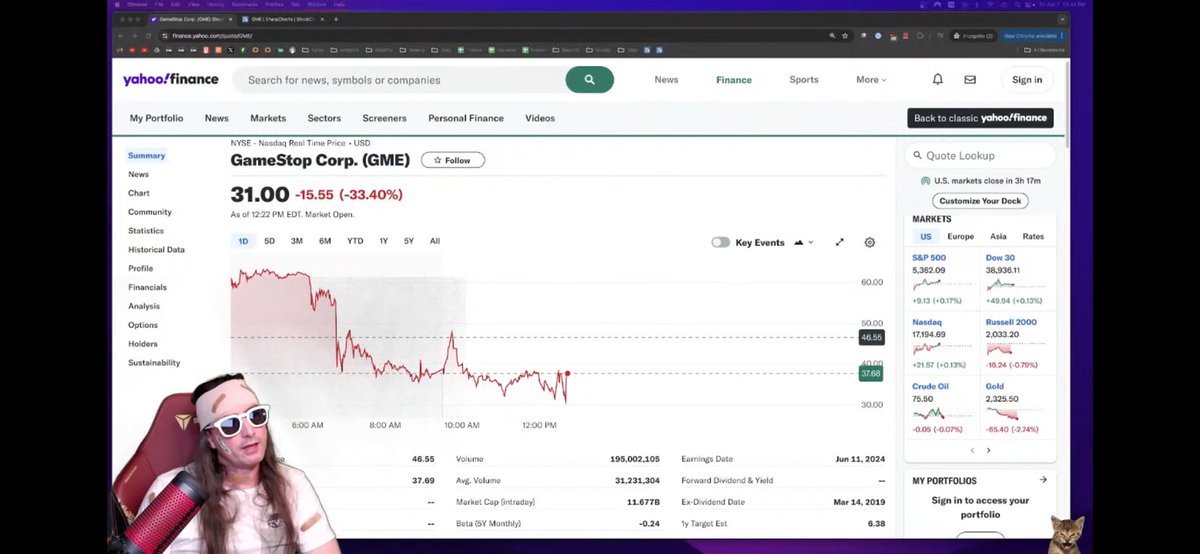
Task: Toggle the Key Events switch
Action: point(720,242)
